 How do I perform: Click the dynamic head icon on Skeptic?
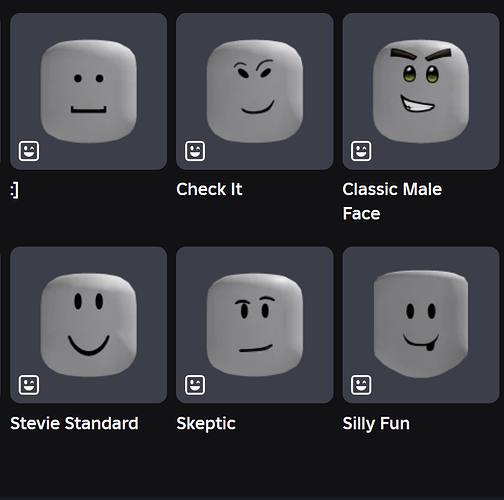[x=195, y=385]
